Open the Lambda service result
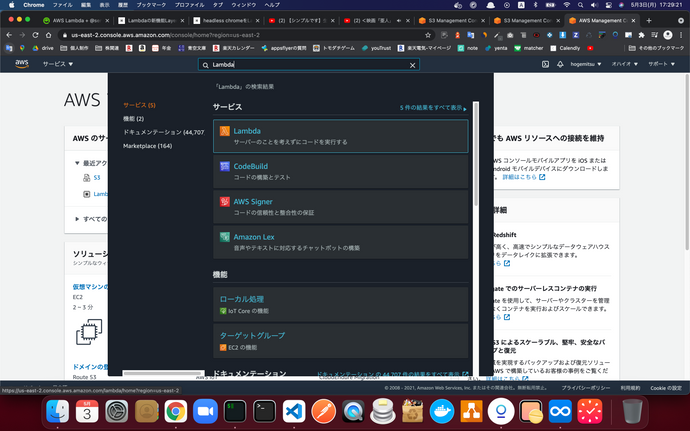690x431 pixels. tap(340, 136)
